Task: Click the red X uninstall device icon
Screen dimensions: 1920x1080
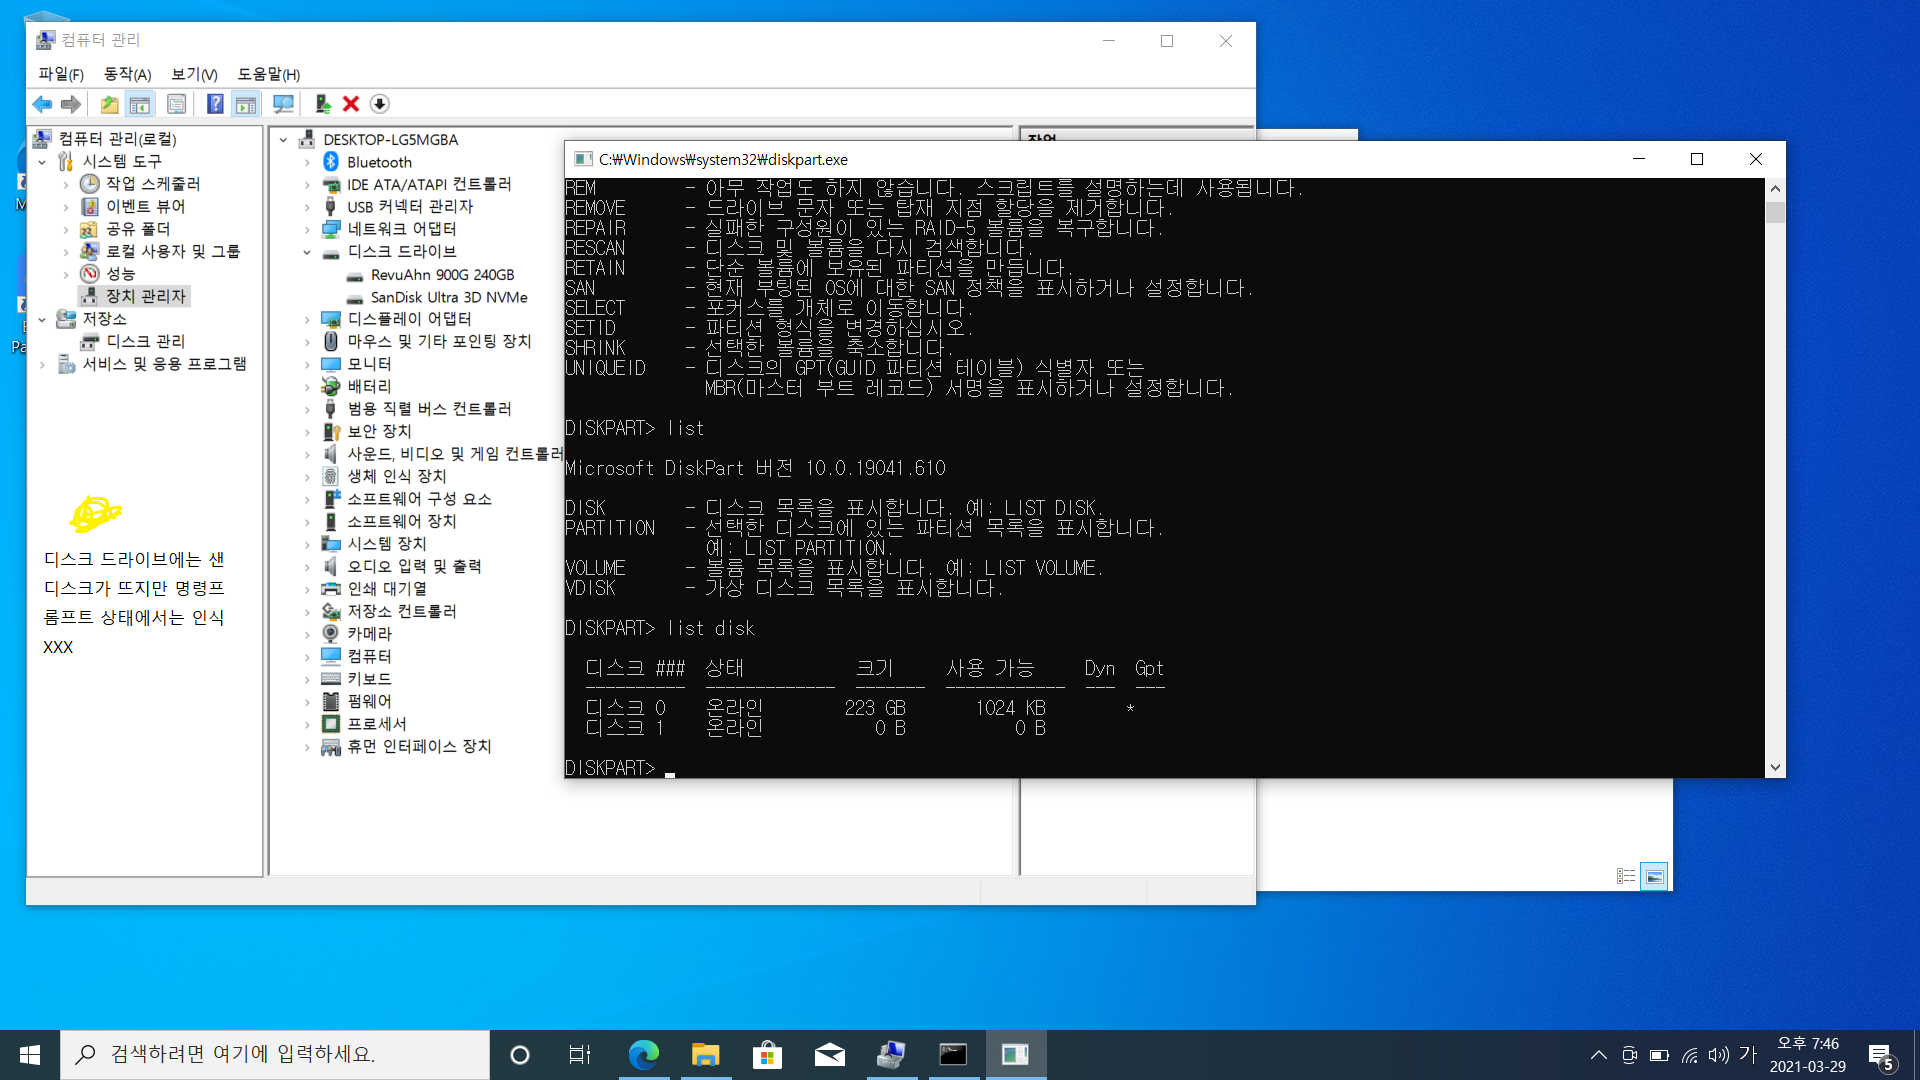Action: point(351,104)
